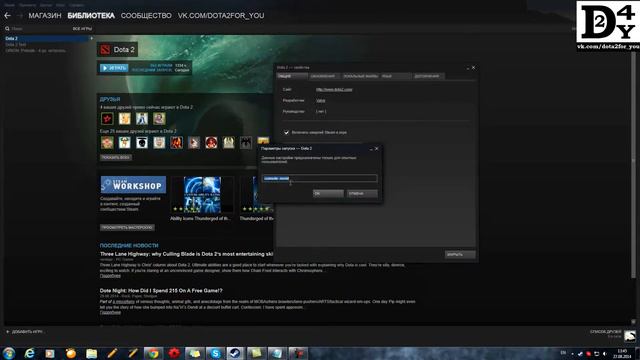Open СПИСОК ДРУЗЕЙ friends list
The image size is (640, 360).
pyautogui.click(x=606, y=332)
